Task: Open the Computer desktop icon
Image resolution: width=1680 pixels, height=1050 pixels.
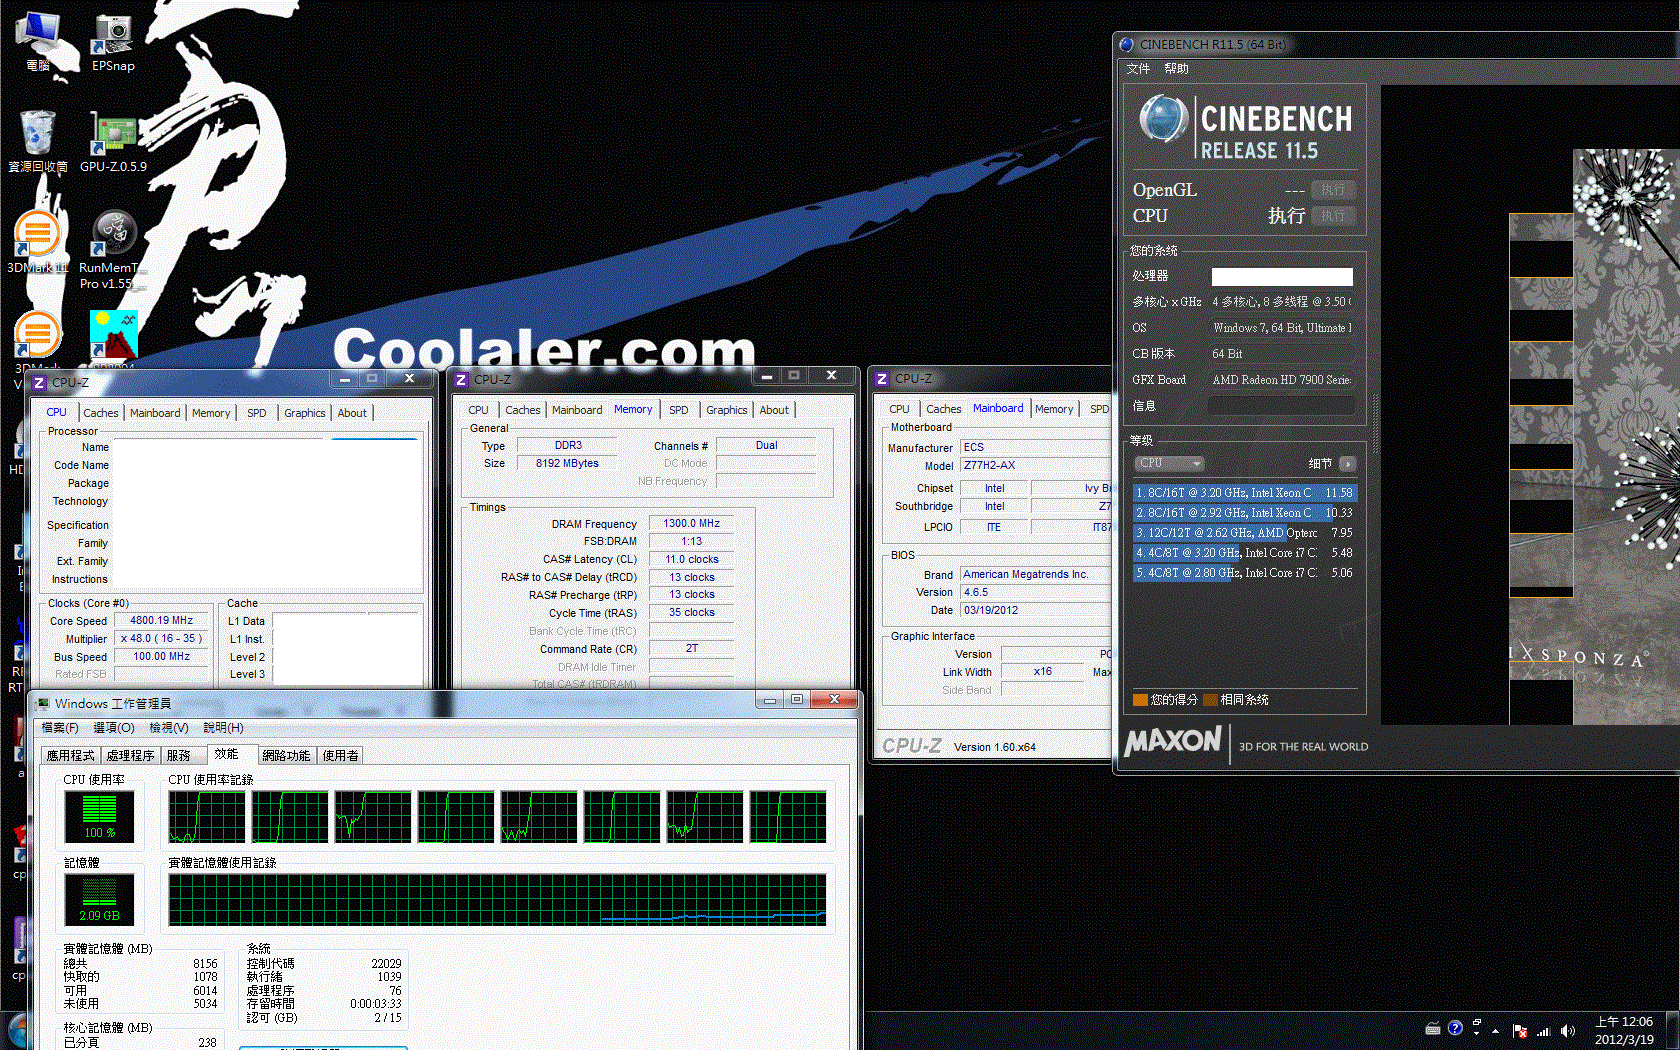Action: tap(38, 42)
